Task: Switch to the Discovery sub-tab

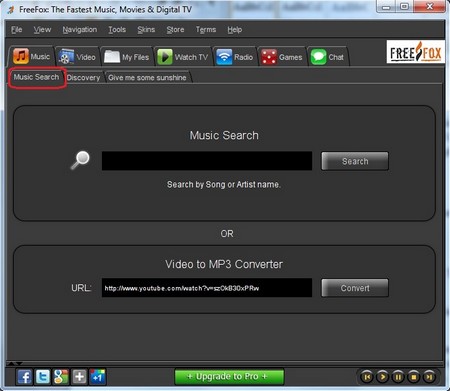Action: pyautogui.click(x=83, y=78)
